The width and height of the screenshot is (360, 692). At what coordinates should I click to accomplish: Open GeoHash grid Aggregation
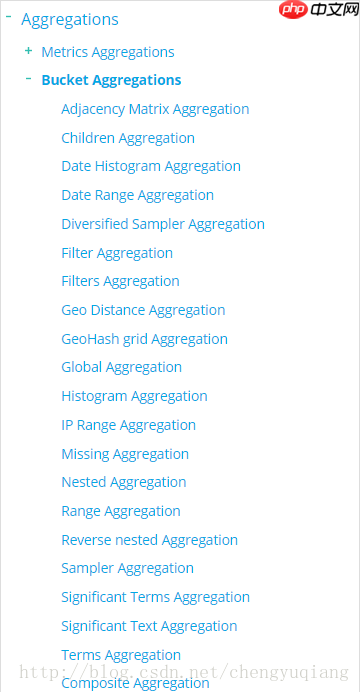[145, 339]
